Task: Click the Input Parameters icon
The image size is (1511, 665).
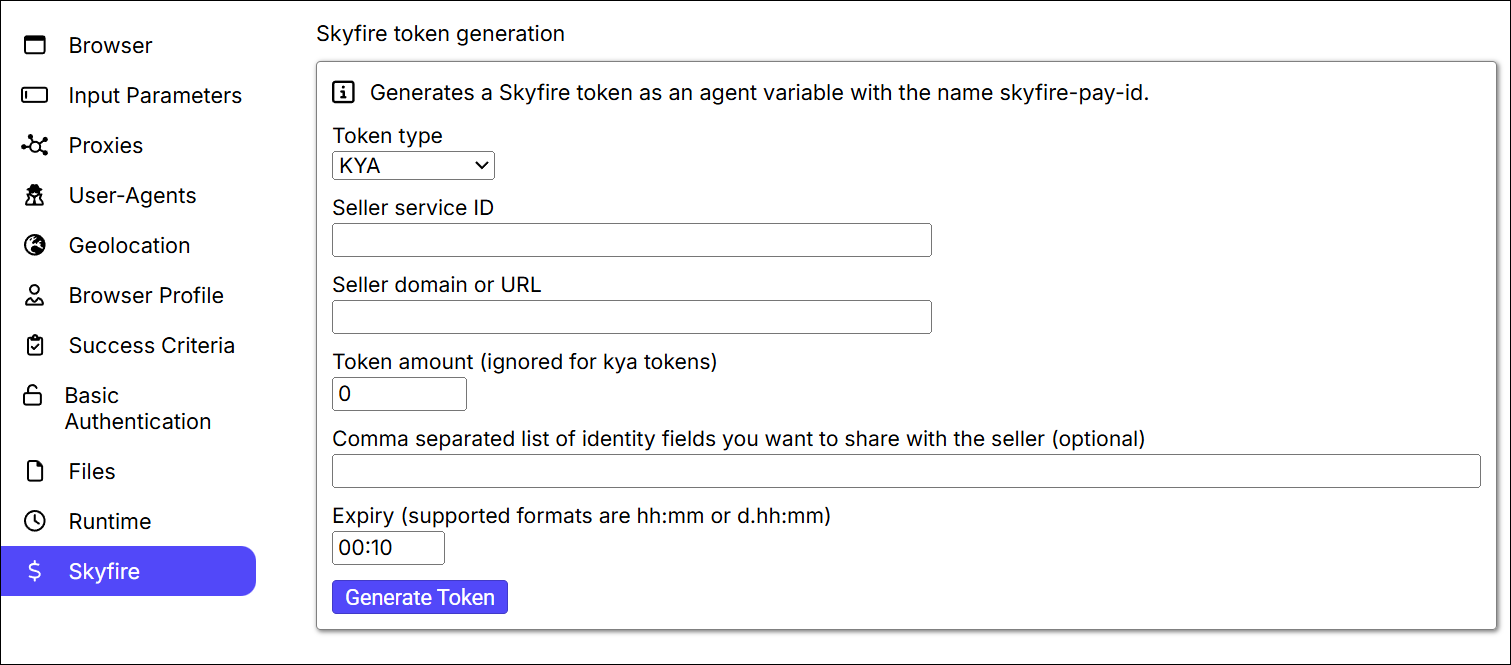Action: coord(35,95)
